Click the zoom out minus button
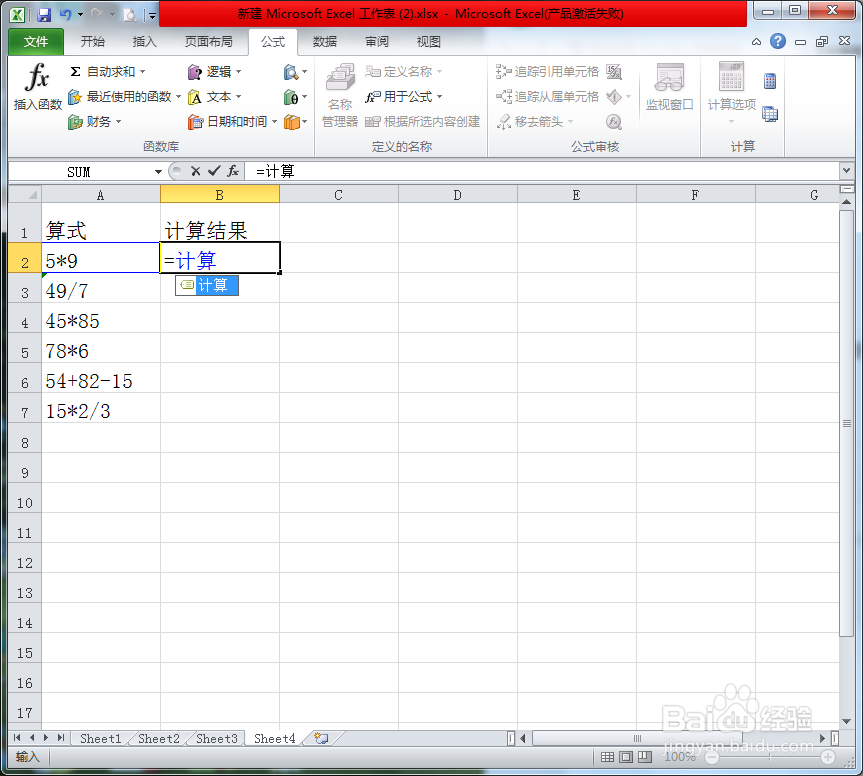Image resolution: width=863 pixels, height=776 pixels. click(x=712, y=758)
